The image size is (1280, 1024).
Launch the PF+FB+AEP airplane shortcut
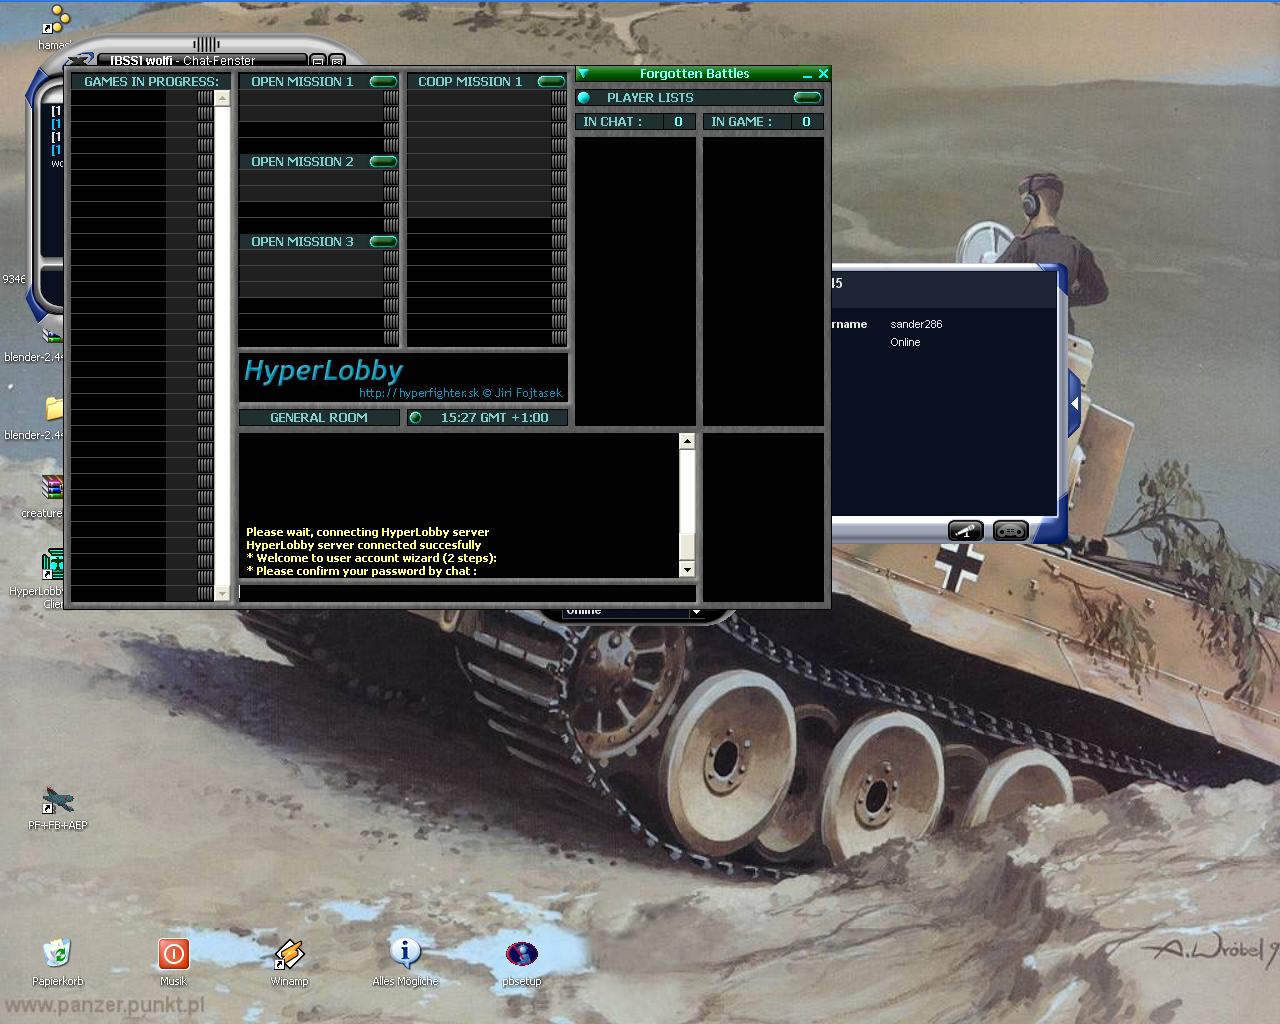click(x=57, y=800)
